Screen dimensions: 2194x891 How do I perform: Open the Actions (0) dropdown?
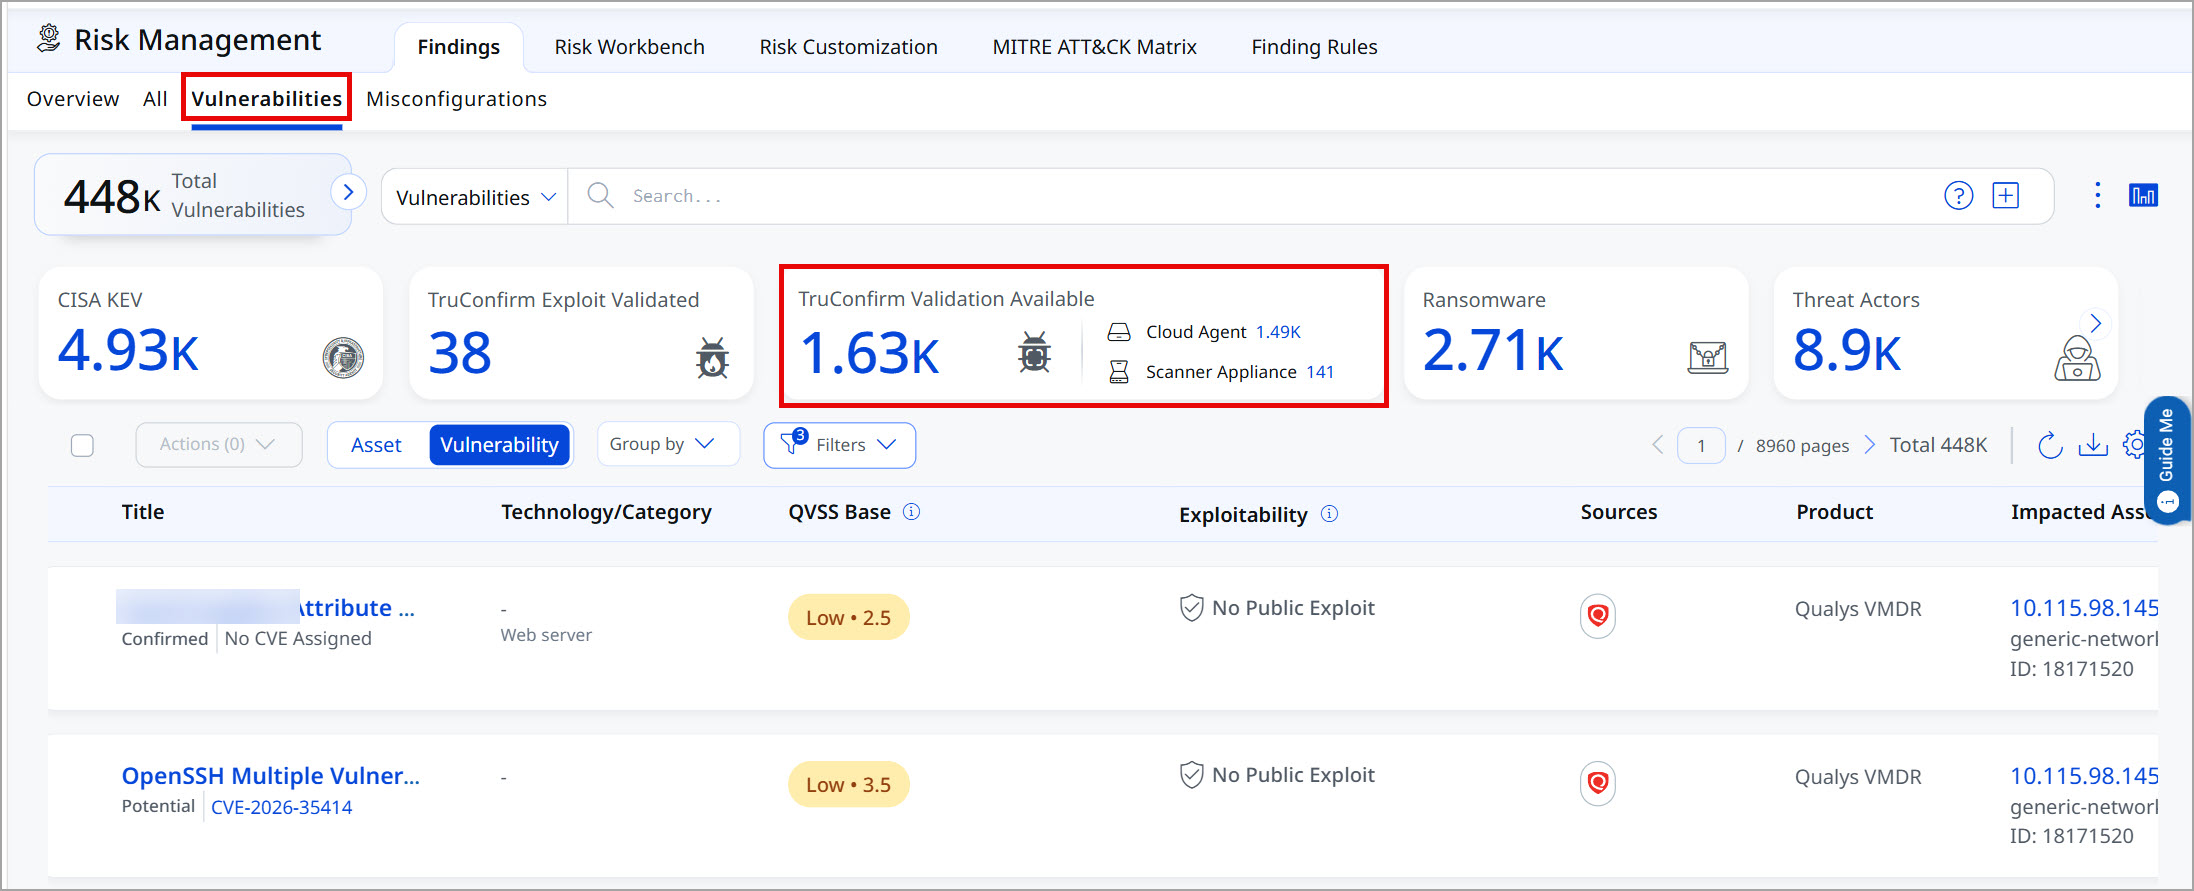218,444
